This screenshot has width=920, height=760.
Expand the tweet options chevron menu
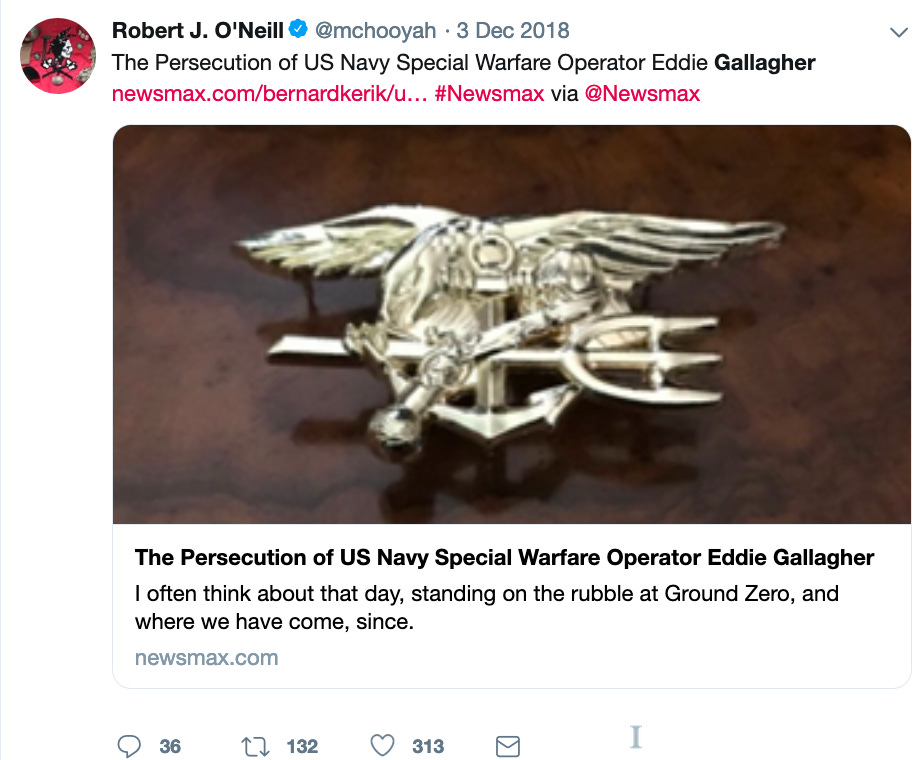point(899,32)
